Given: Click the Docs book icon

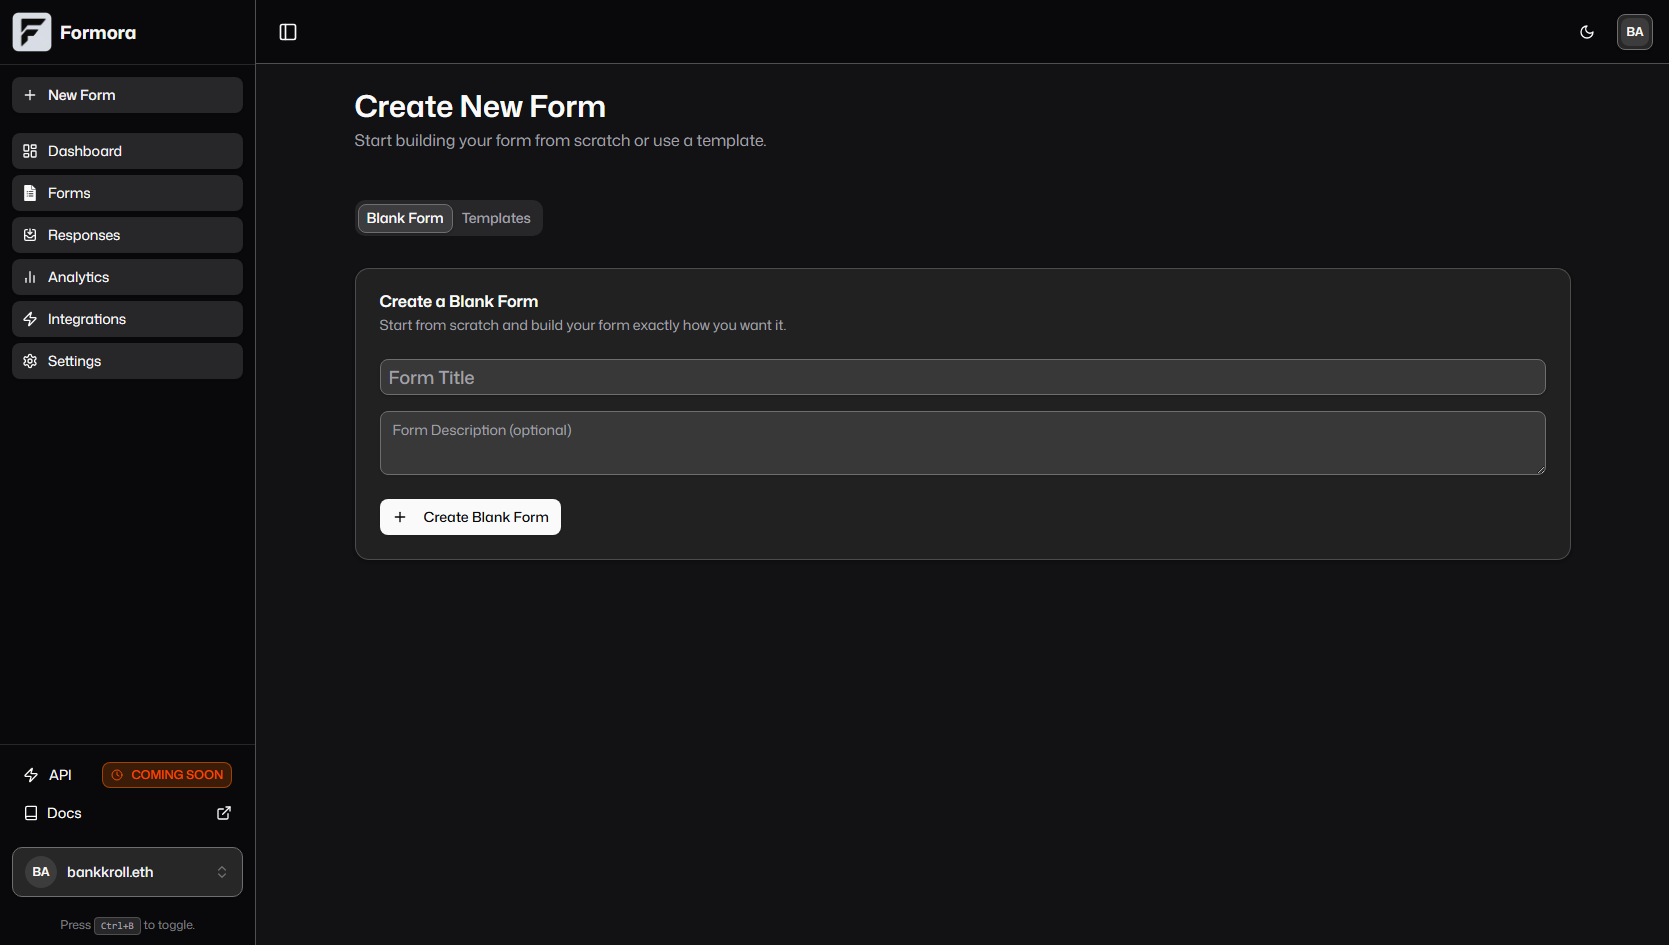Looking at the screenshot, I should (x=30, y=812).
